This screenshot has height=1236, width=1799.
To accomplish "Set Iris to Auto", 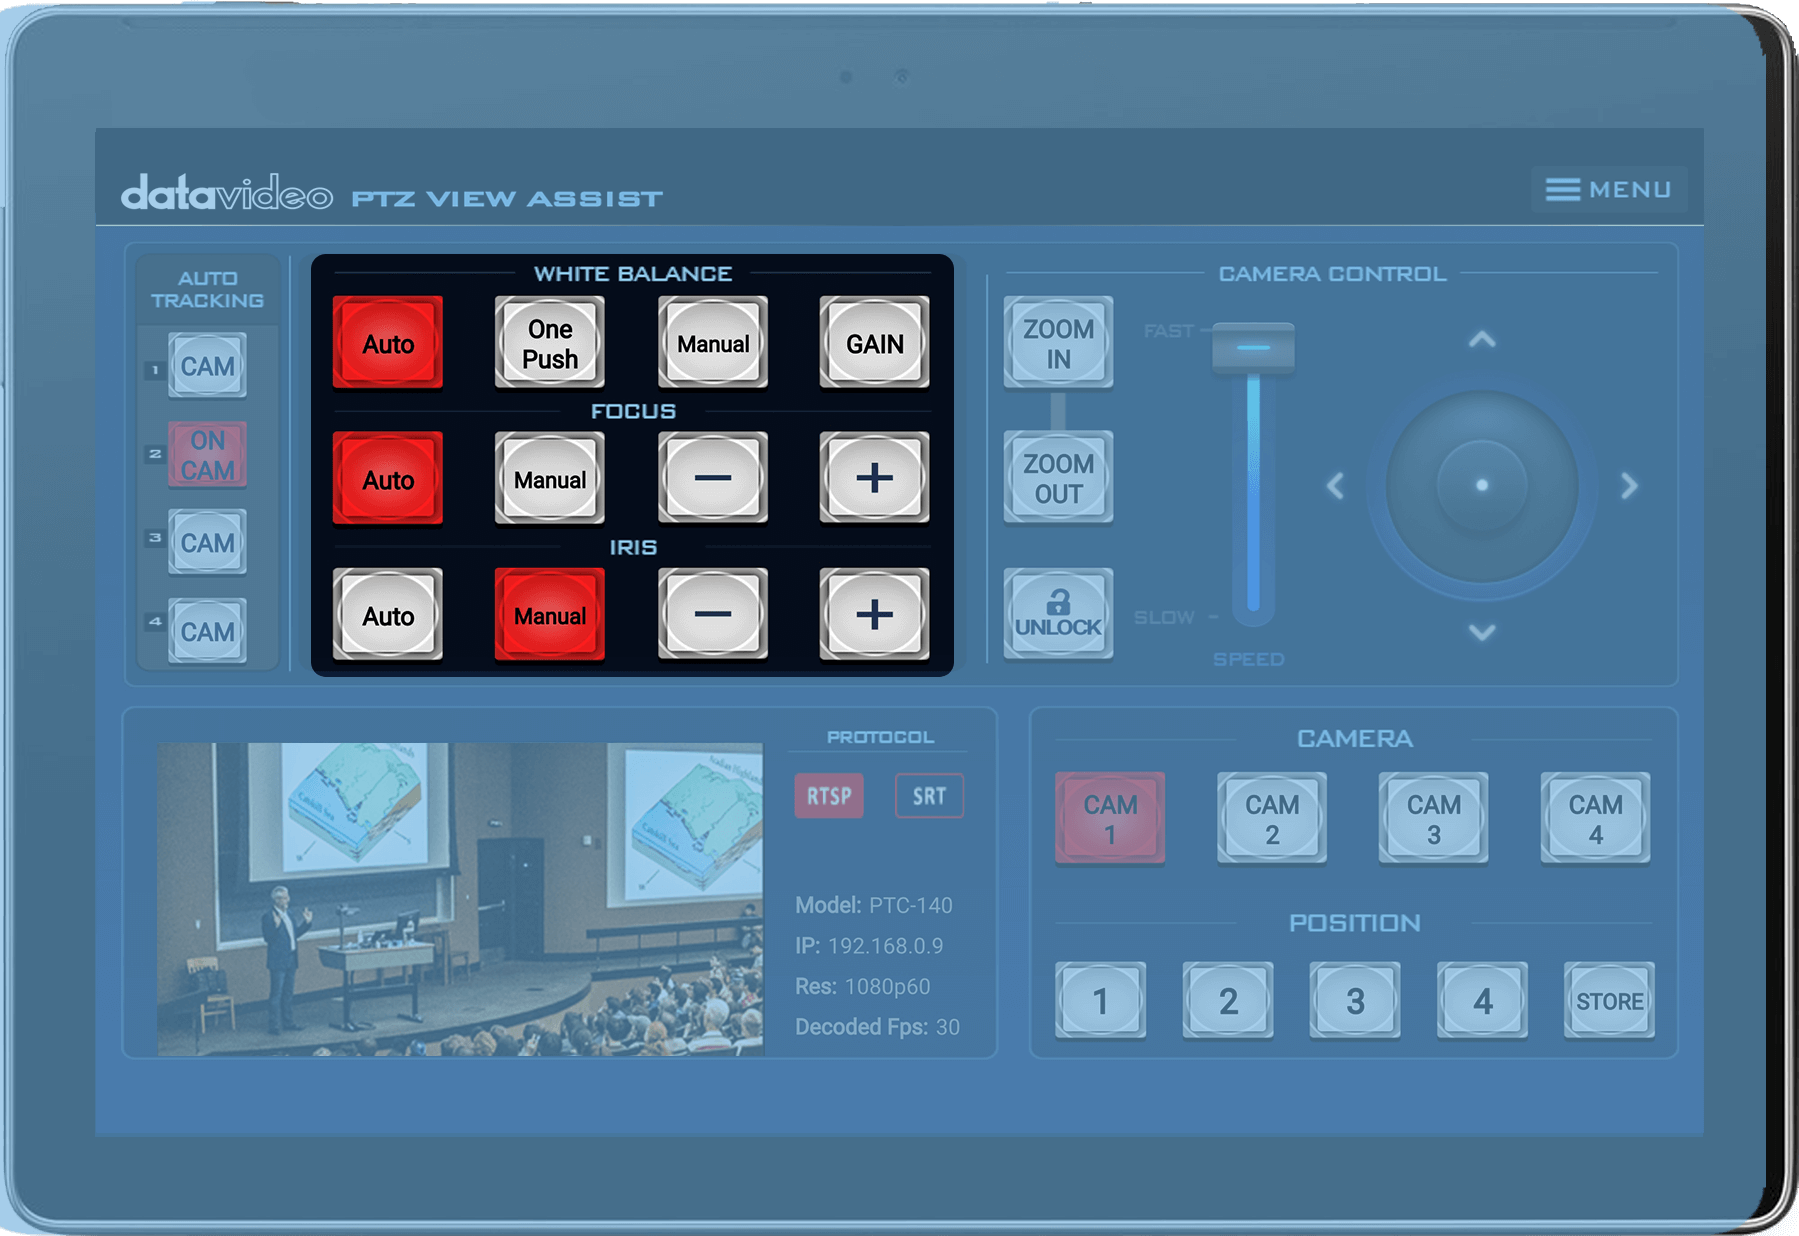I will point(388,615).
